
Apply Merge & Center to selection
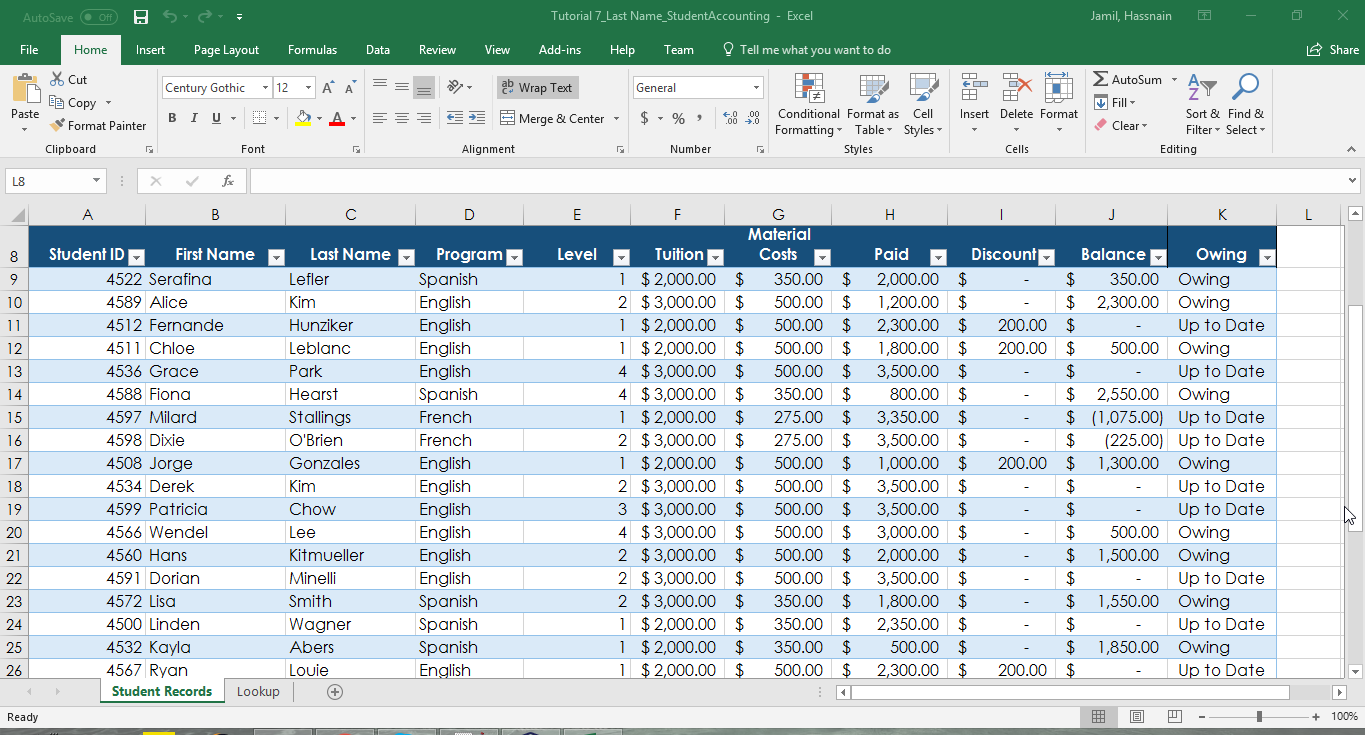pyautogui.click(x=552, y=118)
